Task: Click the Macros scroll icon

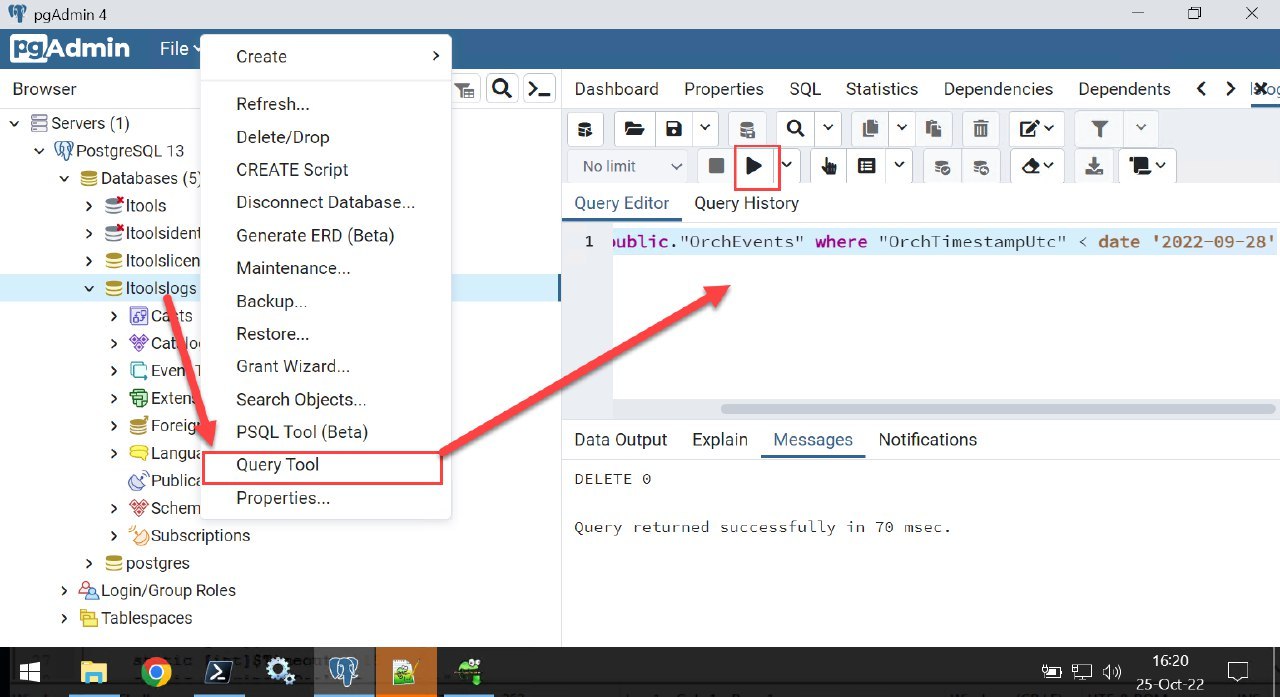Action: click(1147, 166)
